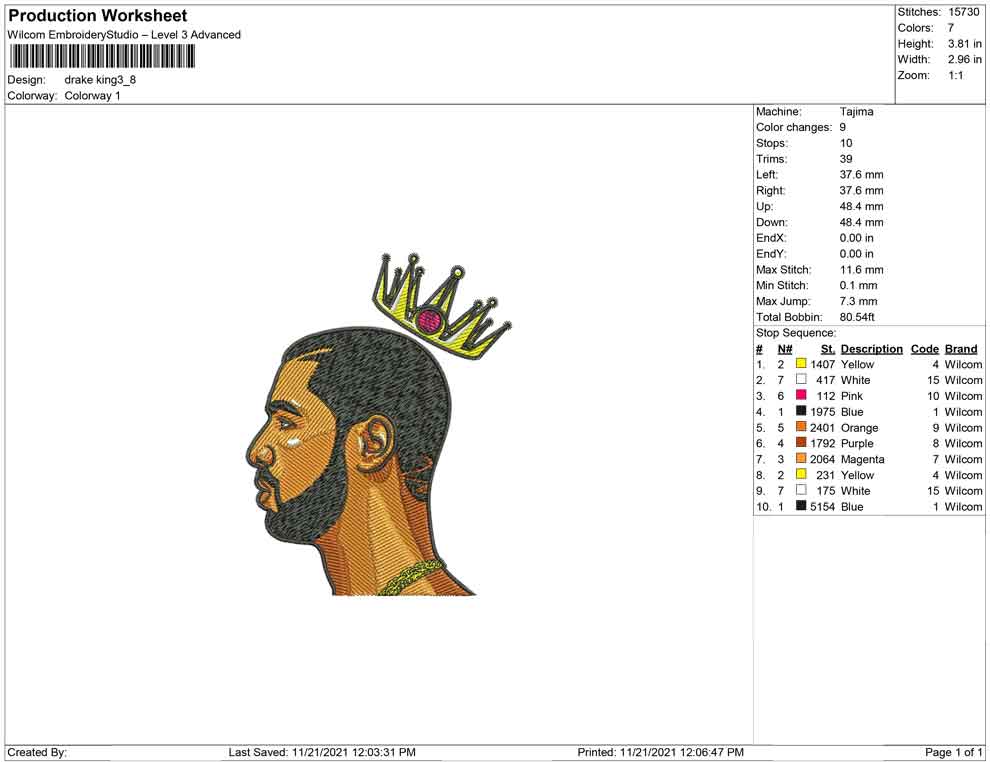
Task: Click the 'Magenta' description in stop 7
Action: 862,459
